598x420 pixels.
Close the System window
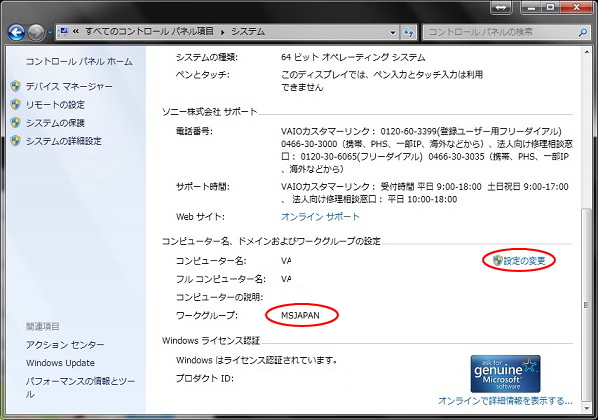(576, 7)
